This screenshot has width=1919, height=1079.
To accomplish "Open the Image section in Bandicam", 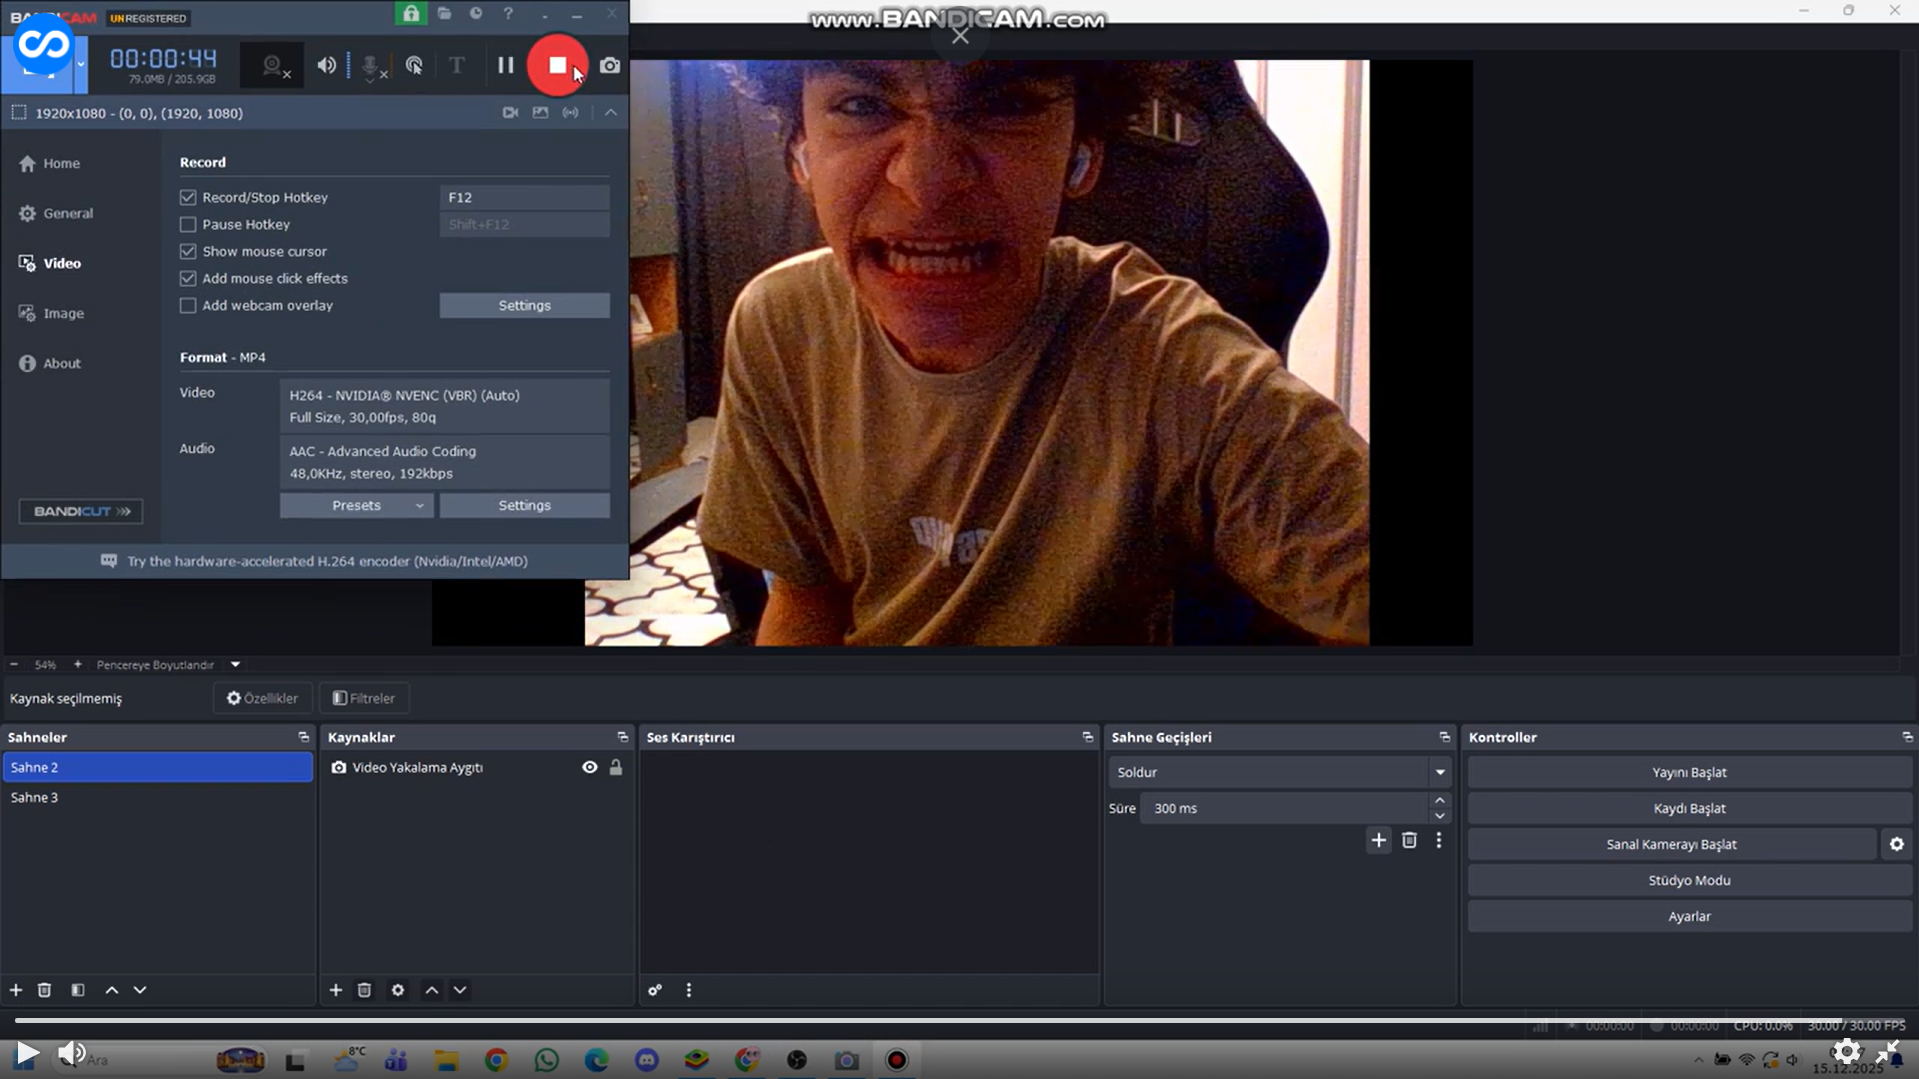I will [x=63, y=313].
